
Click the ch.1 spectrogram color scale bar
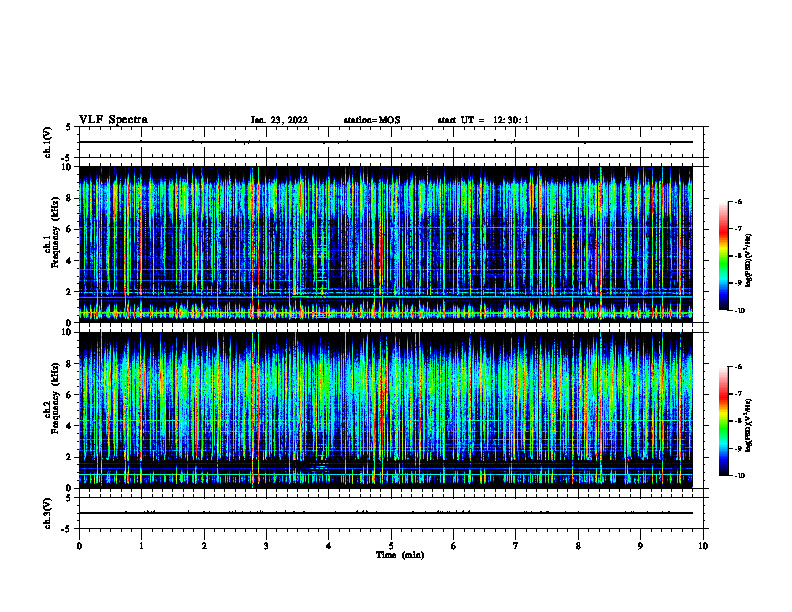tap(723, 256)
